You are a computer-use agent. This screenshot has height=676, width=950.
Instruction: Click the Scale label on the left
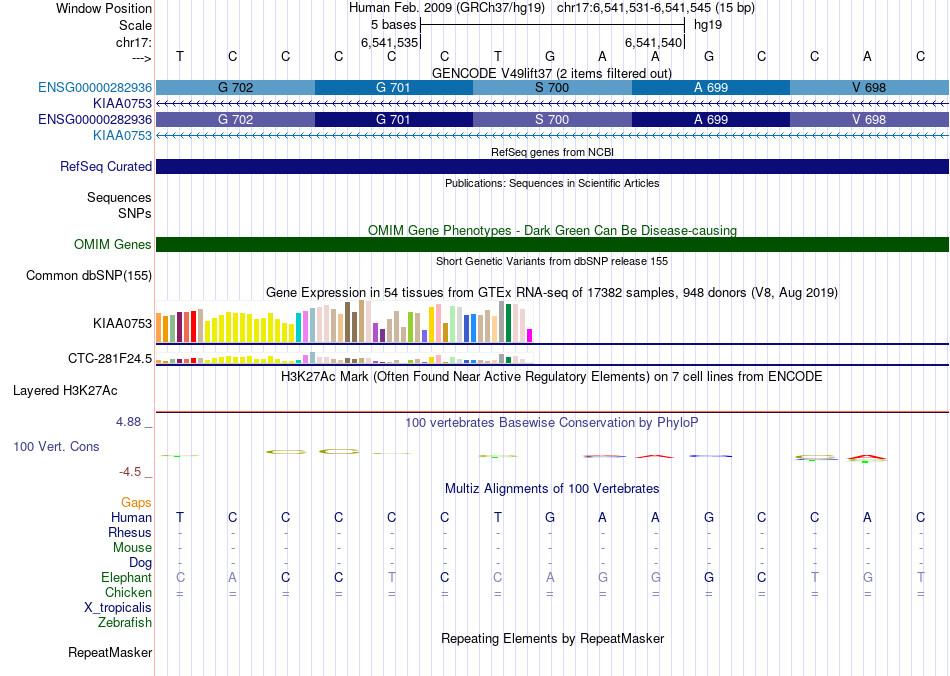click(x=135, y=25)
